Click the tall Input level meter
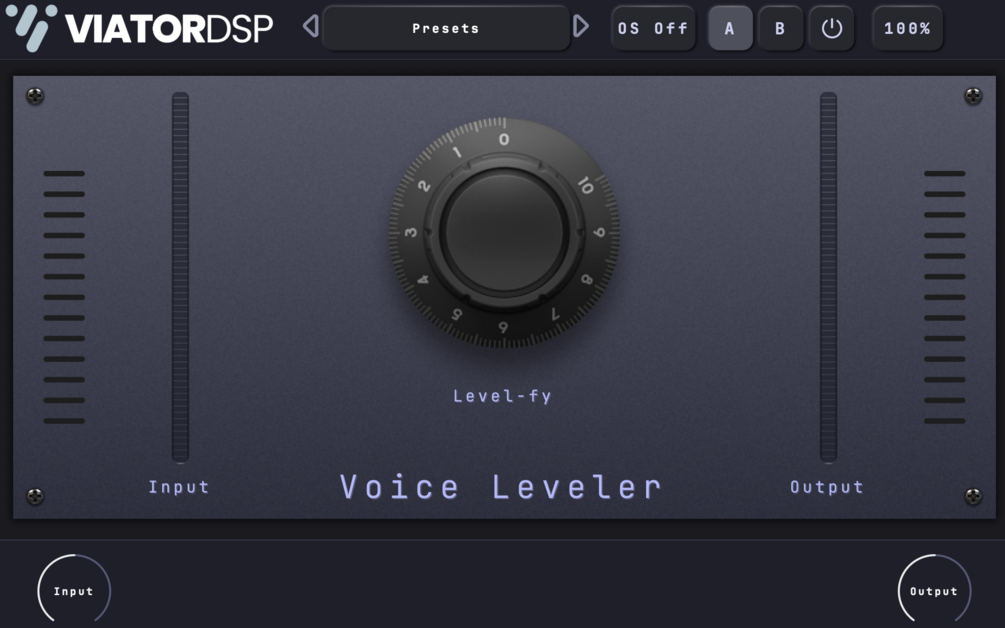 [x=180, y=277]
